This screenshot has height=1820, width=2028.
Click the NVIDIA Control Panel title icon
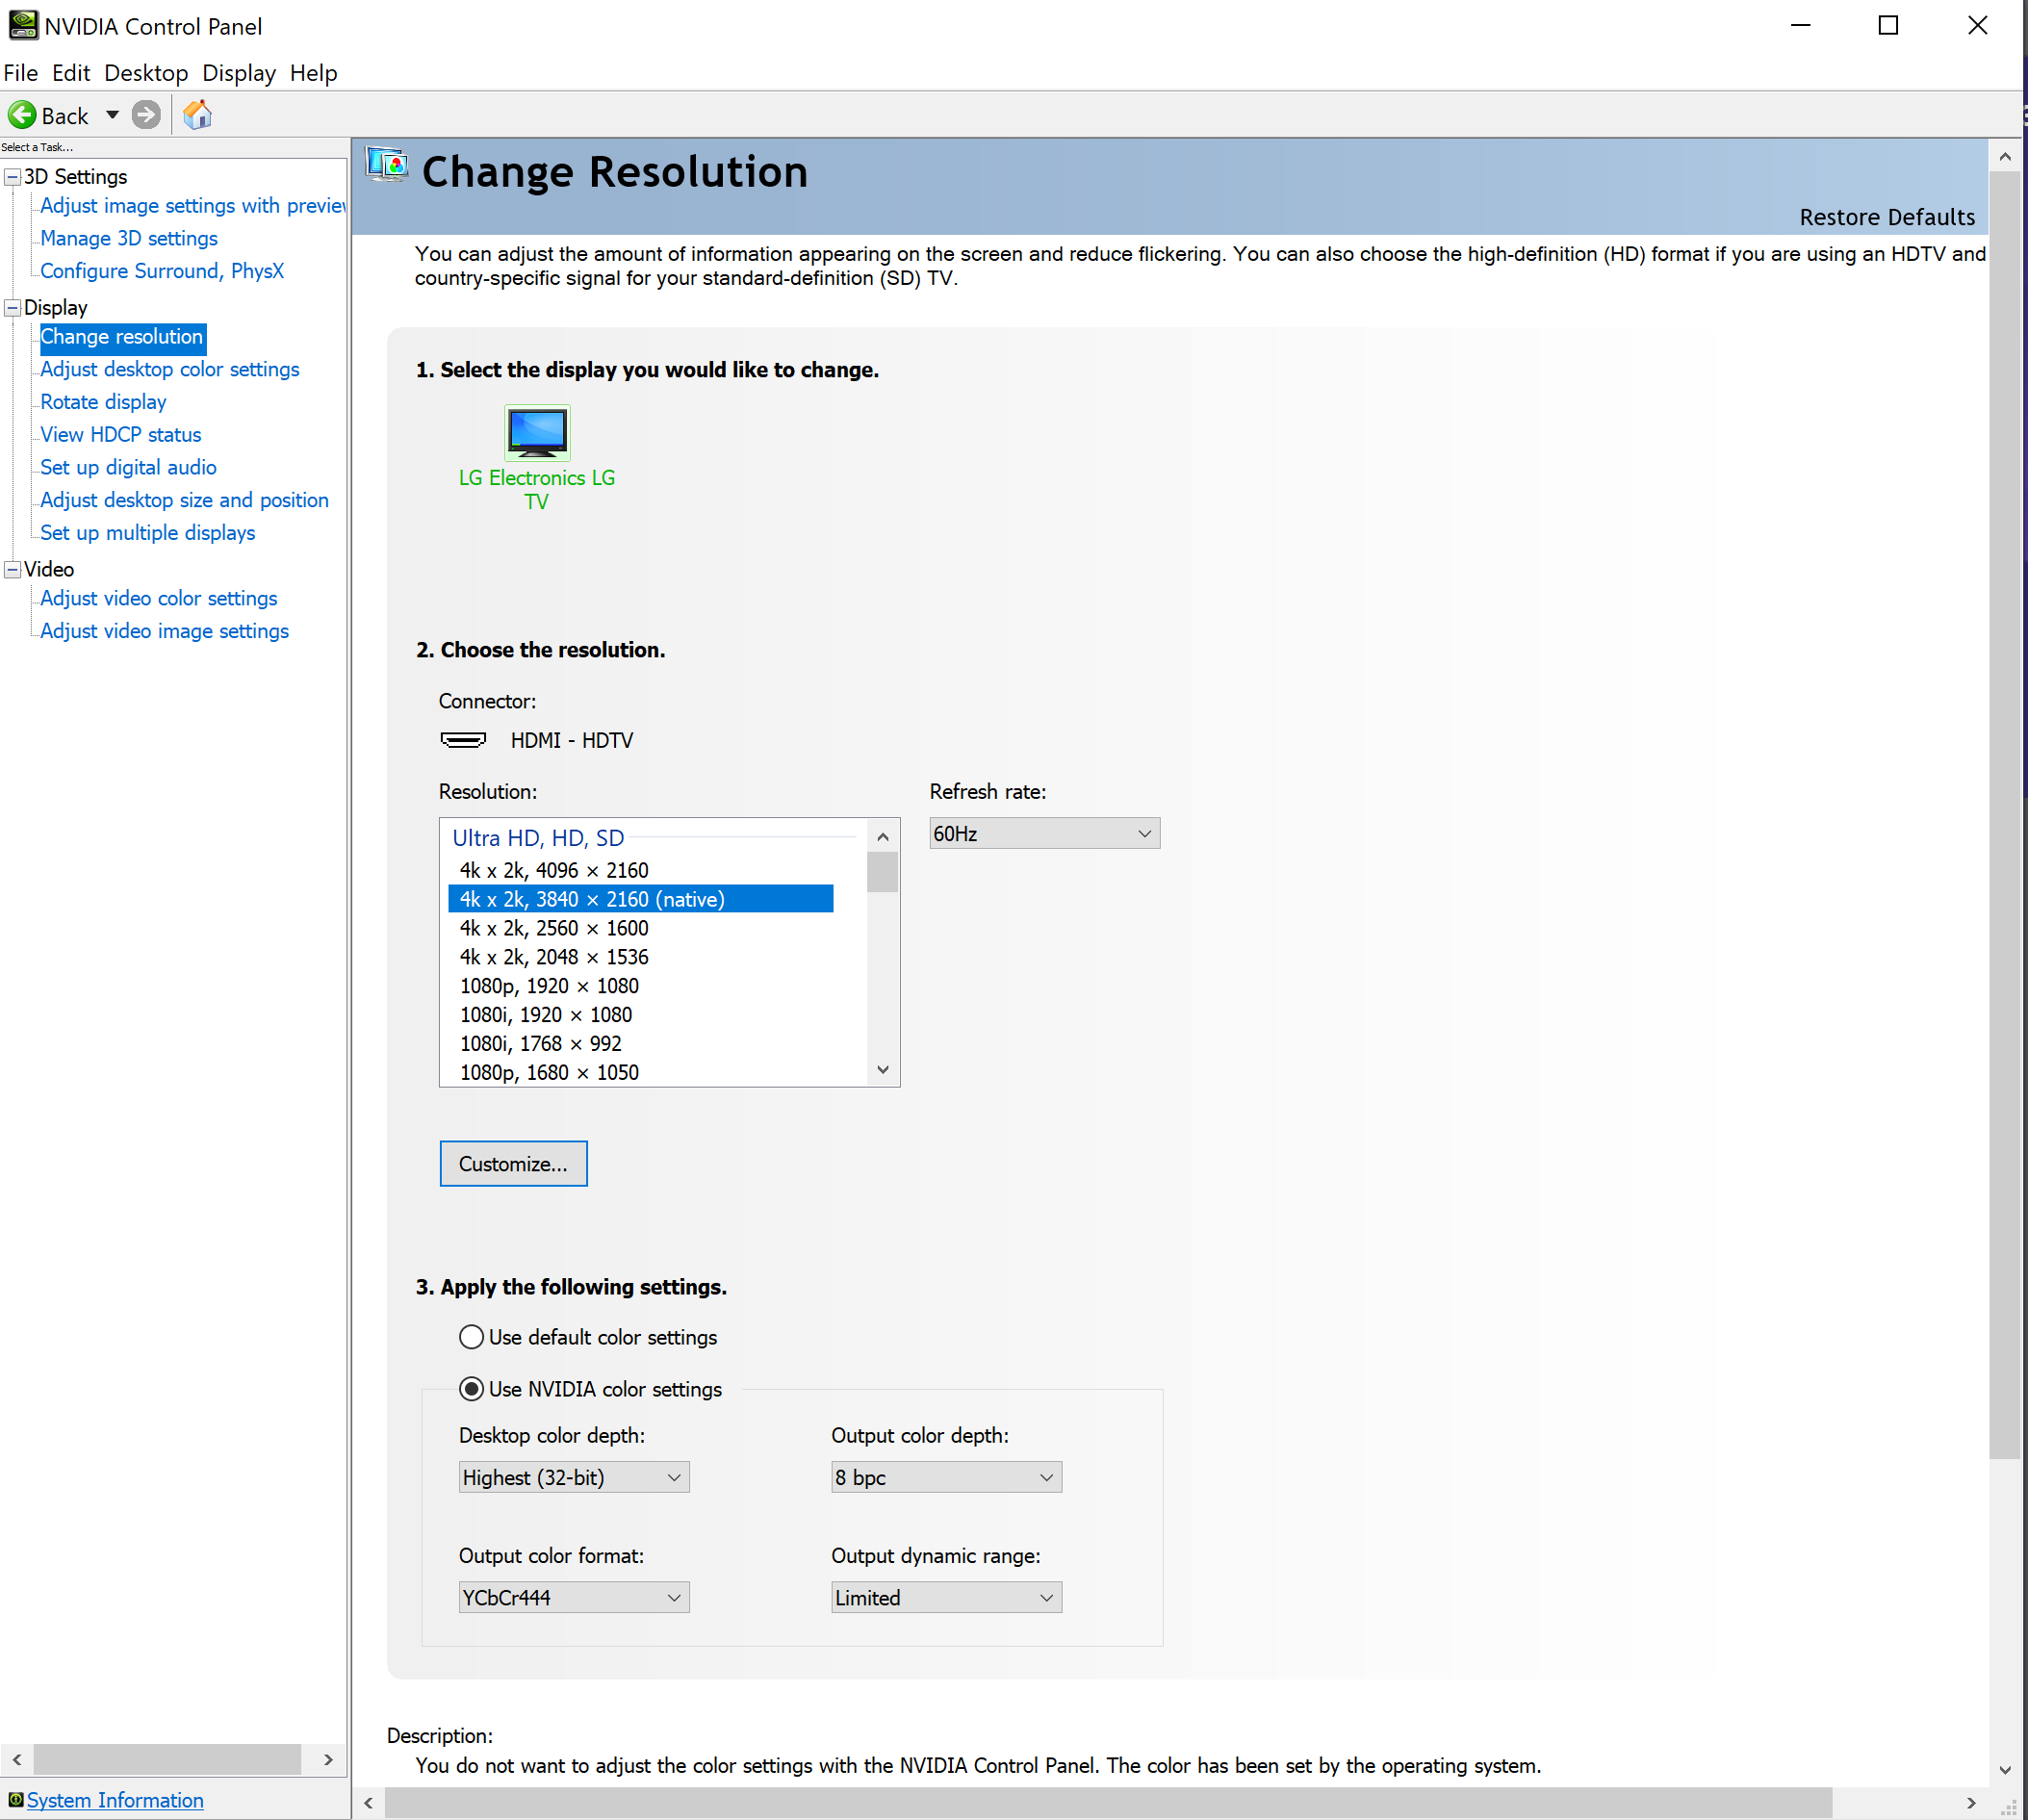(22, 25)
